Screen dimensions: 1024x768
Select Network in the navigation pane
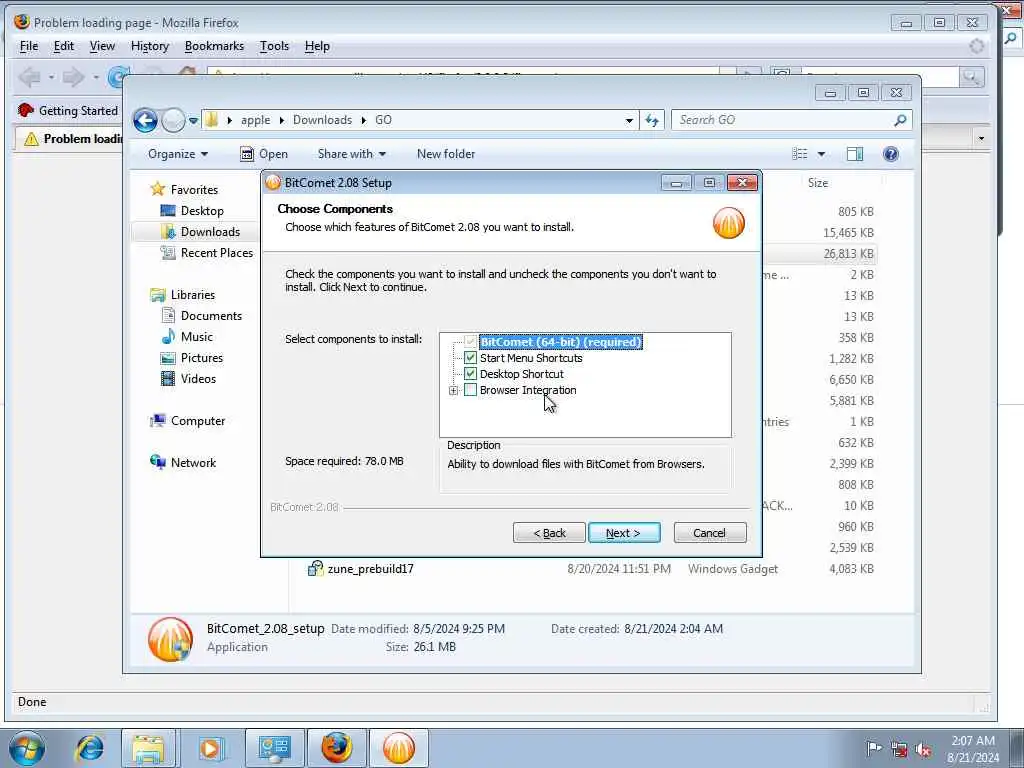(x=193, y=463)
